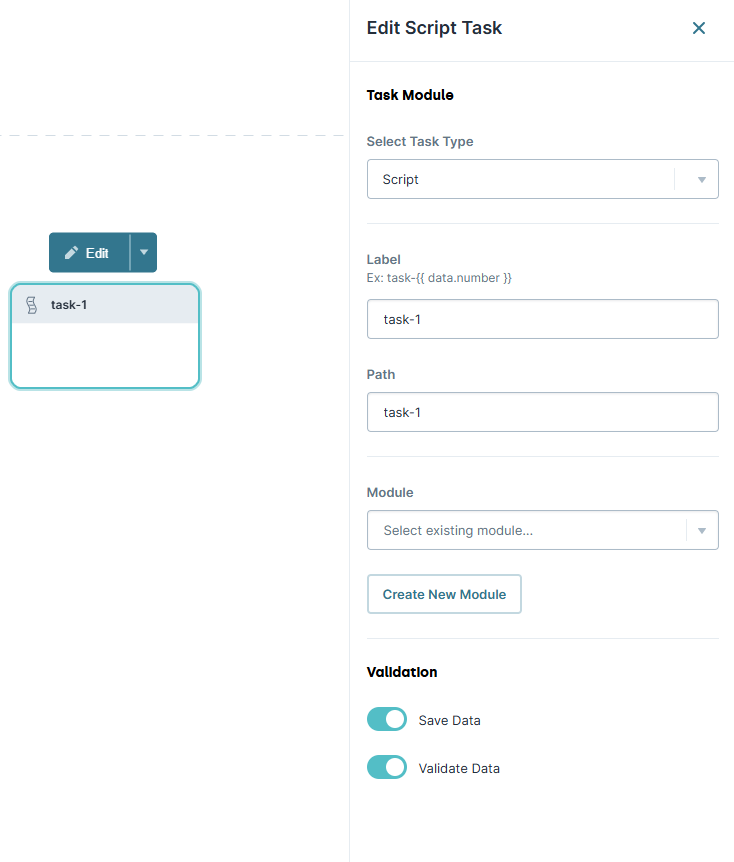Click the dropdown caret beside the Edit button

coord(142,252)
